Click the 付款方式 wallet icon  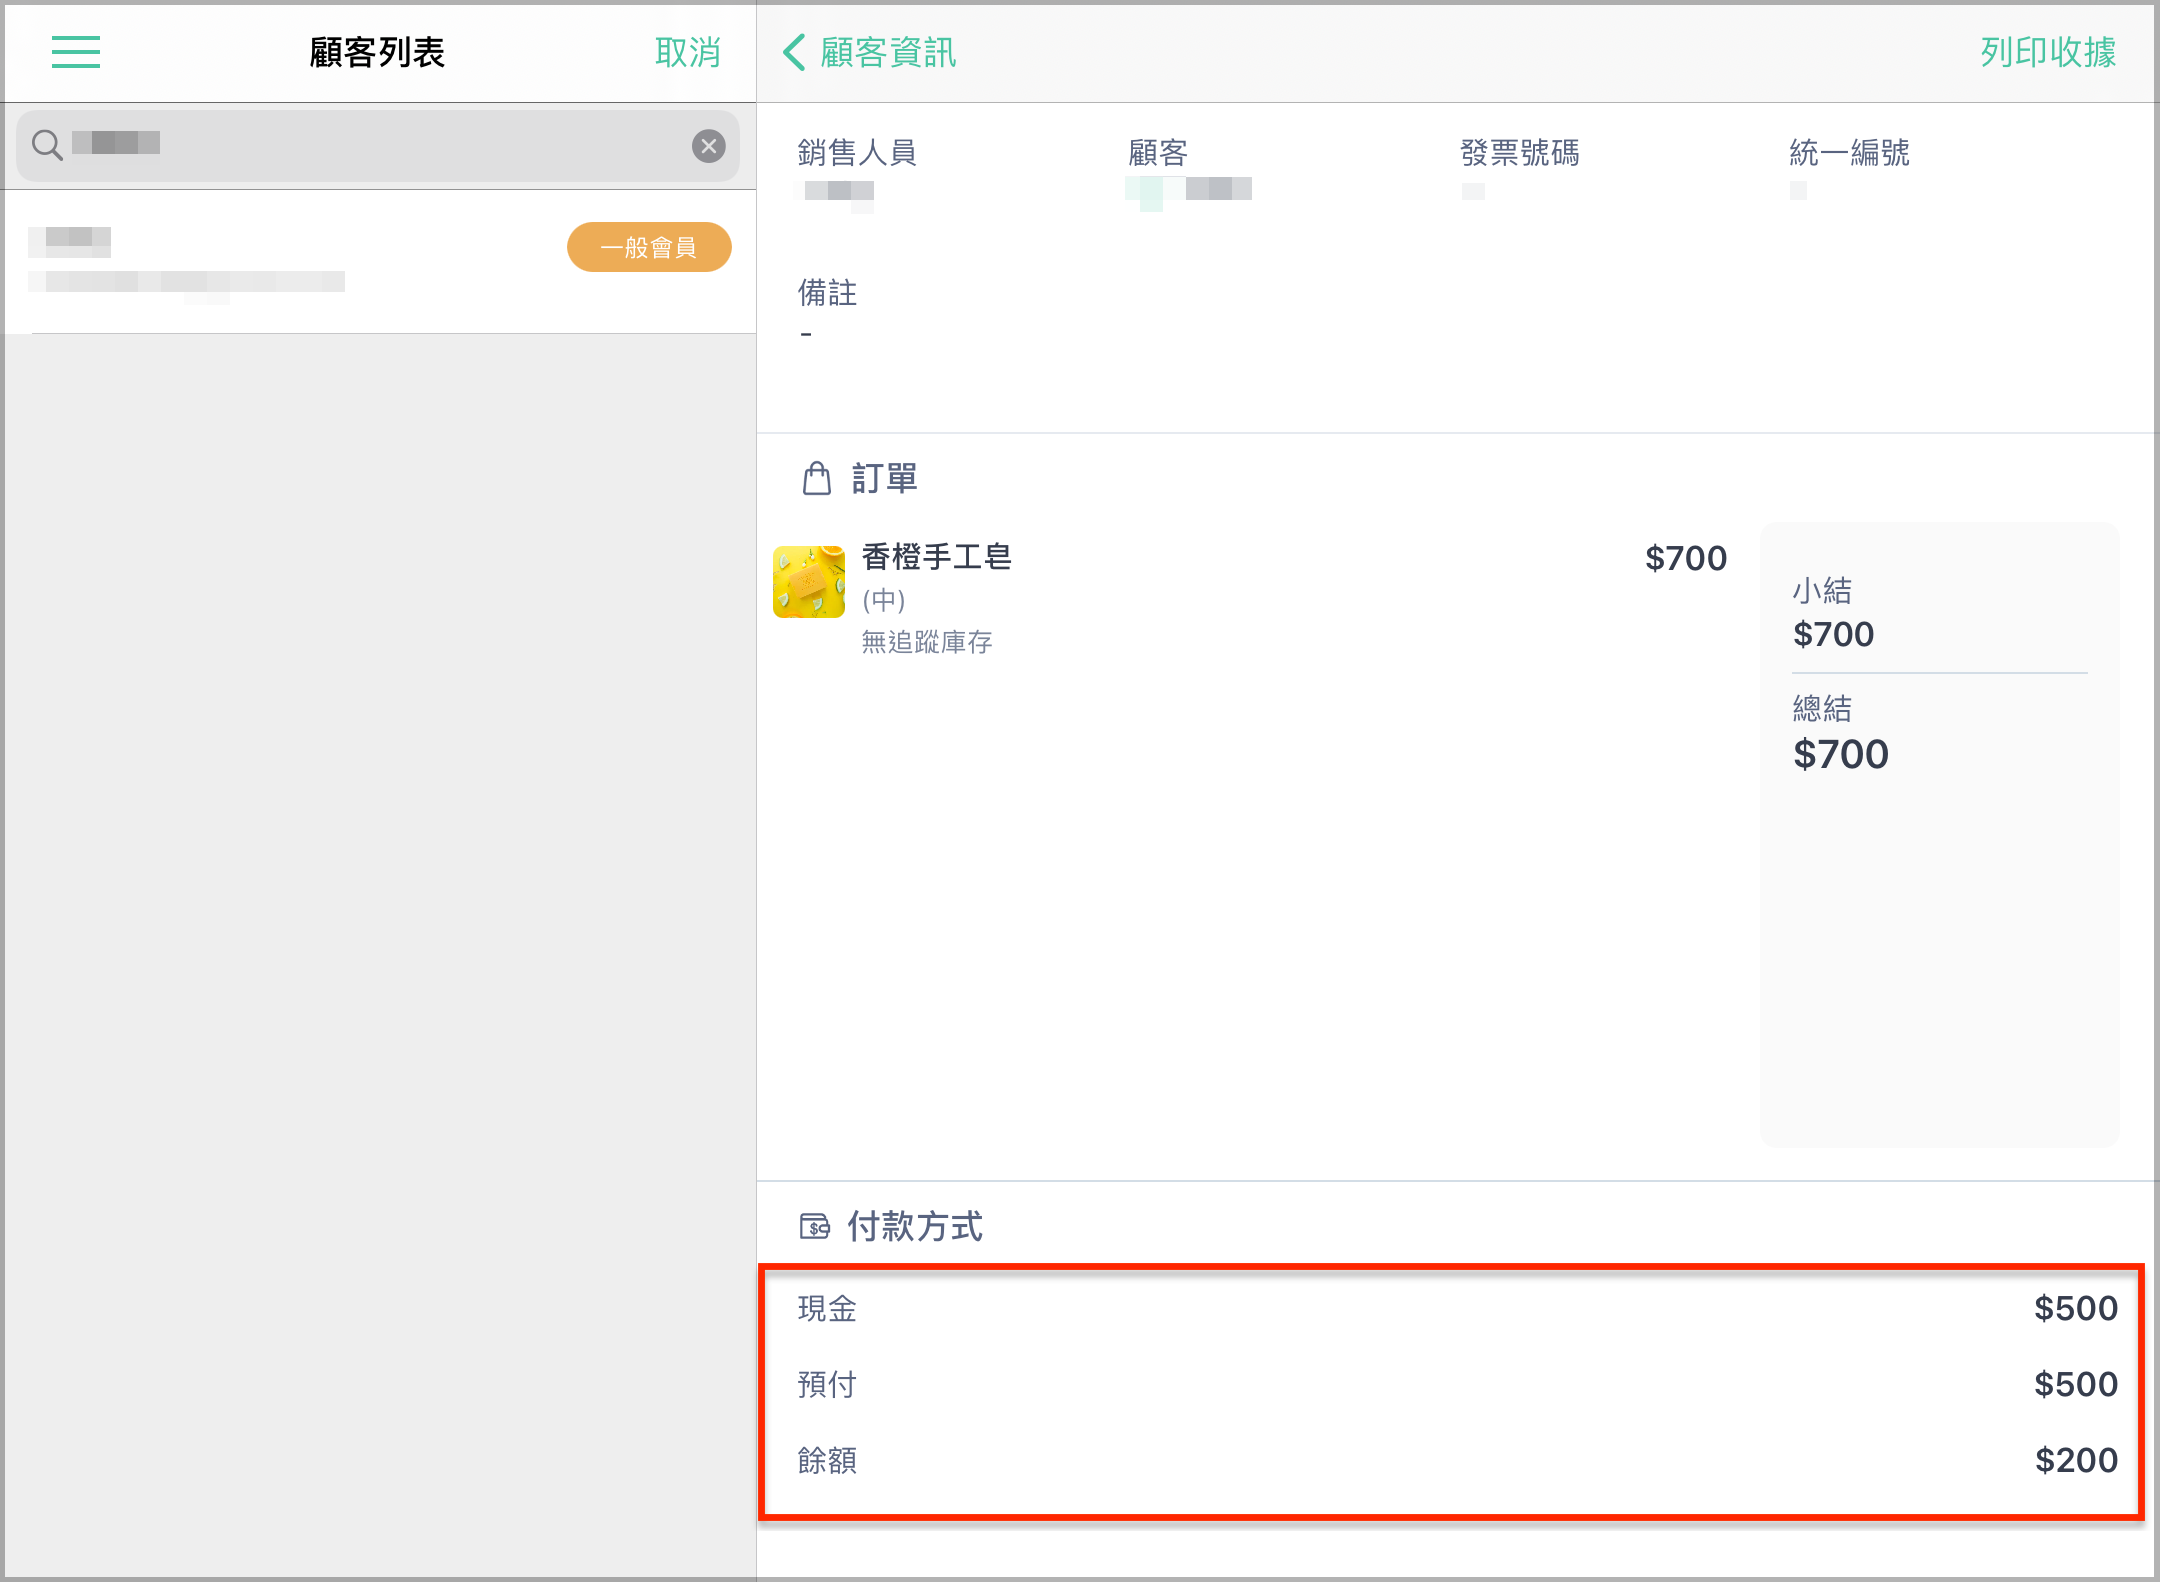815,1226
